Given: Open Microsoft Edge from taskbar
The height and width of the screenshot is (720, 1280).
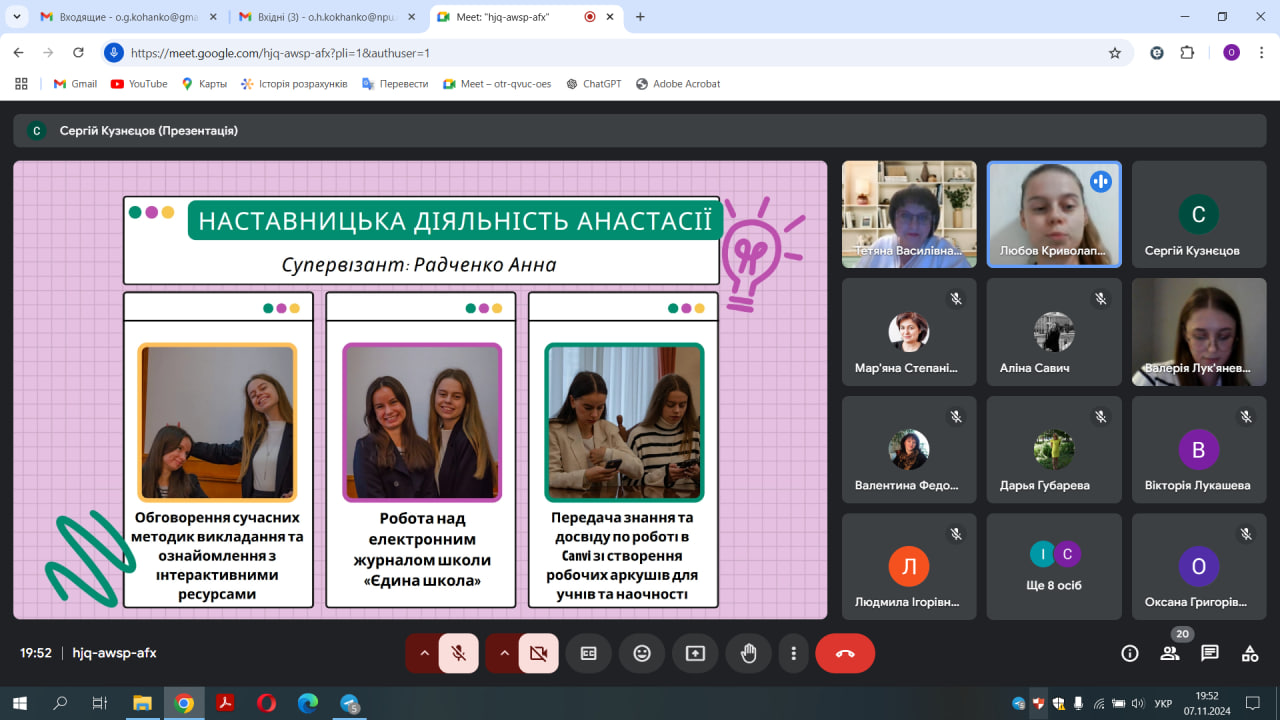Looking at the screenshot, I should click(x=308, y=703).
